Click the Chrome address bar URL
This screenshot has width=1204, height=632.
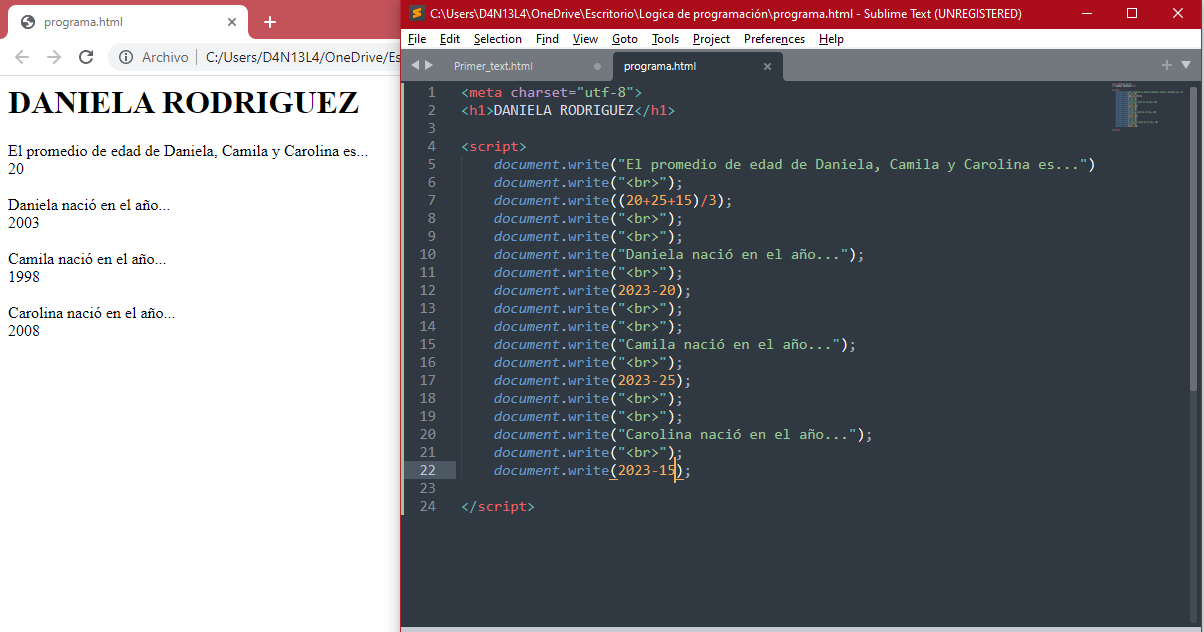click(x=302, y=57)
